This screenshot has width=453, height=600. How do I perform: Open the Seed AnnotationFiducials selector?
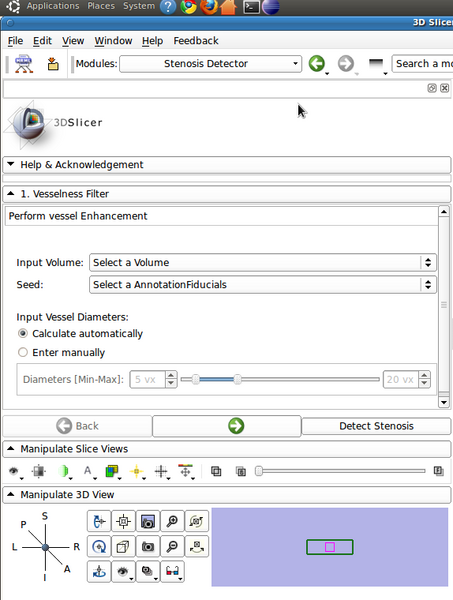(x=262, y=285)
